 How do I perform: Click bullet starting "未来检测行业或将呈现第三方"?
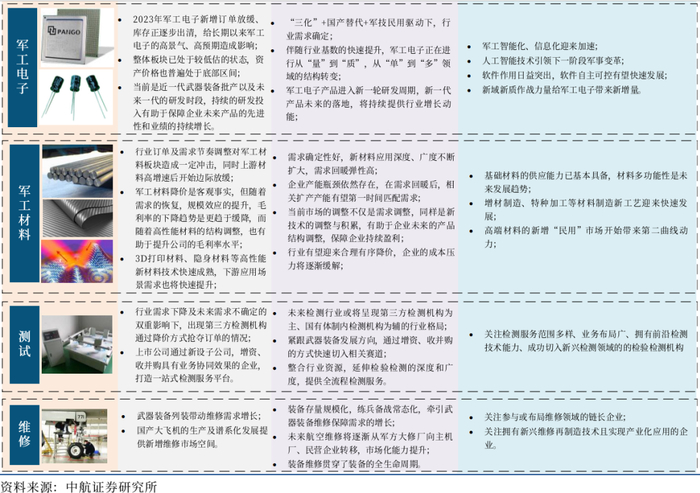click(371, 319)
